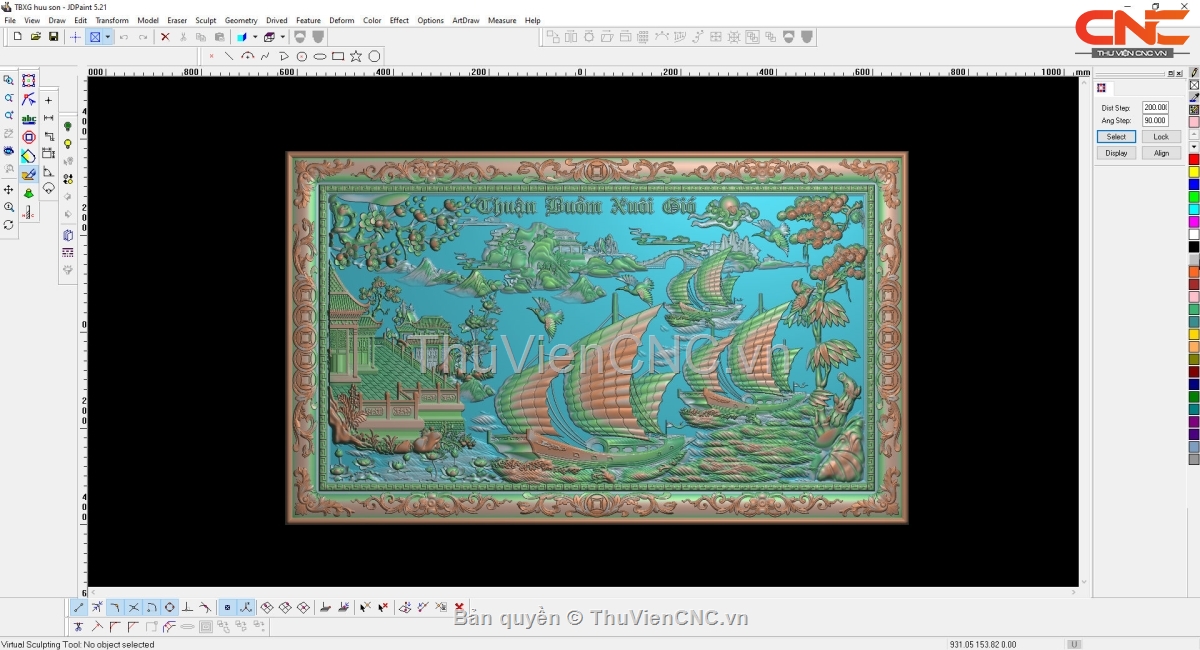Viewport: 1200px width, 650px height.
Task: Pick the yellow color swatch
Action: point(1194,172)
